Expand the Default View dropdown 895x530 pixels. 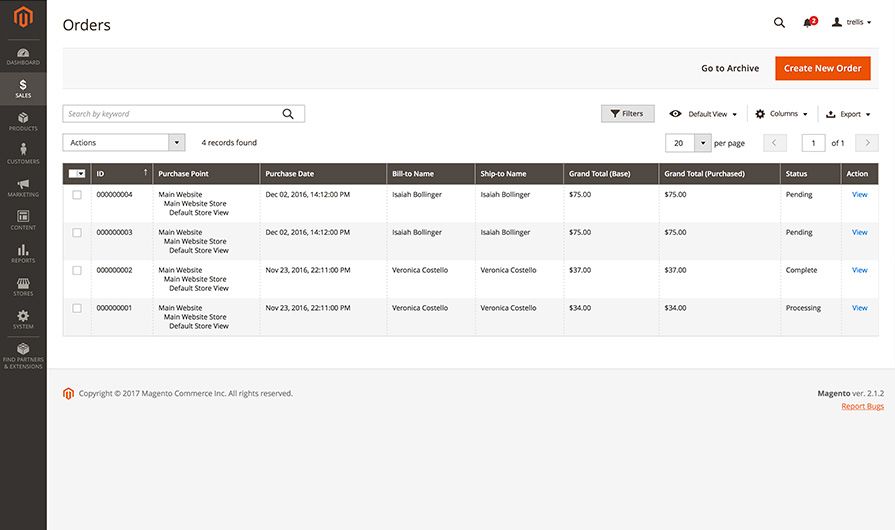(x=703, y=114)
